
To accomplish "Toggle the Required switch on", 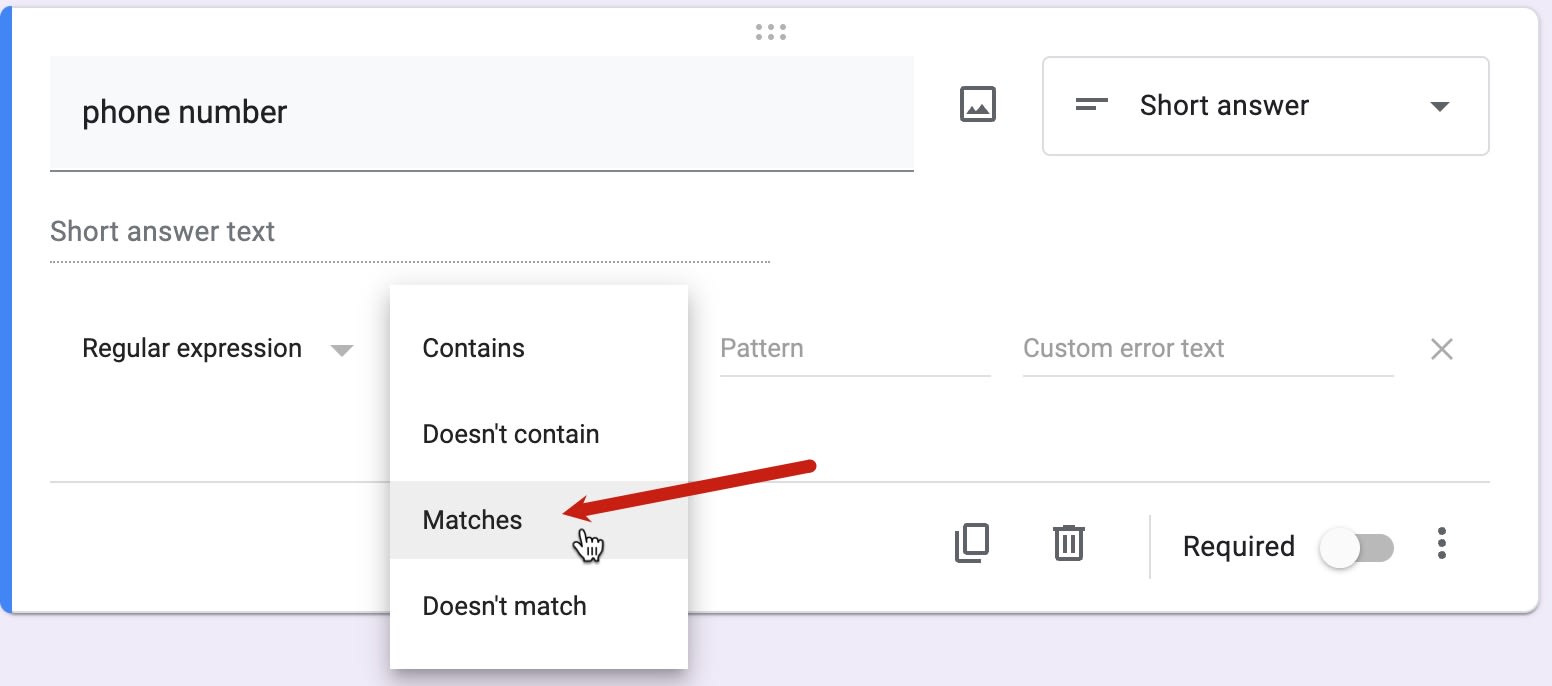I will click(1356, 547).
